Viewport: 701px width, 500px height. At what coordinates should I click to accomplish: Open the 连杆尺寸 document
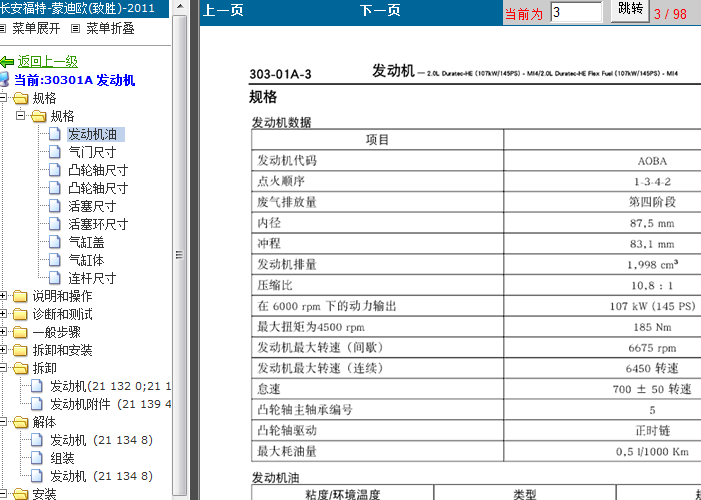pos(92,278)
